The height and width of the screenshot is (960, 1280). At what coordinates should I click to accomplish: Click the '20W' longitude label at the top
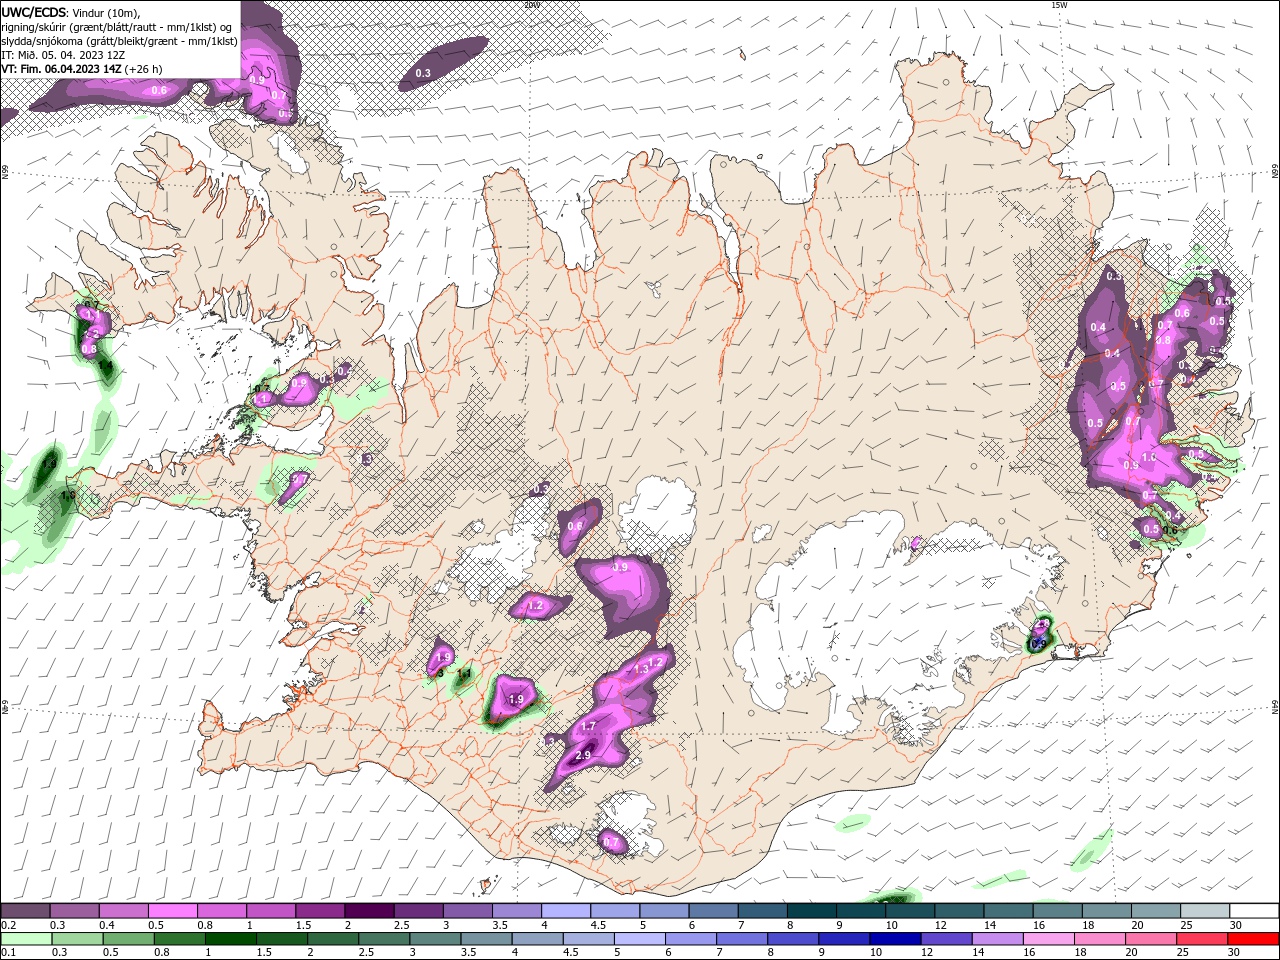click(x=531, y=5)
